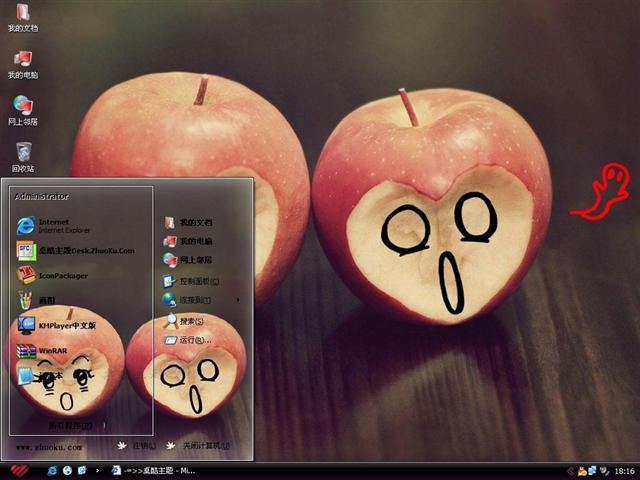
Task: Expand hidden system tray icons arrow
Action: click(570, 471)
